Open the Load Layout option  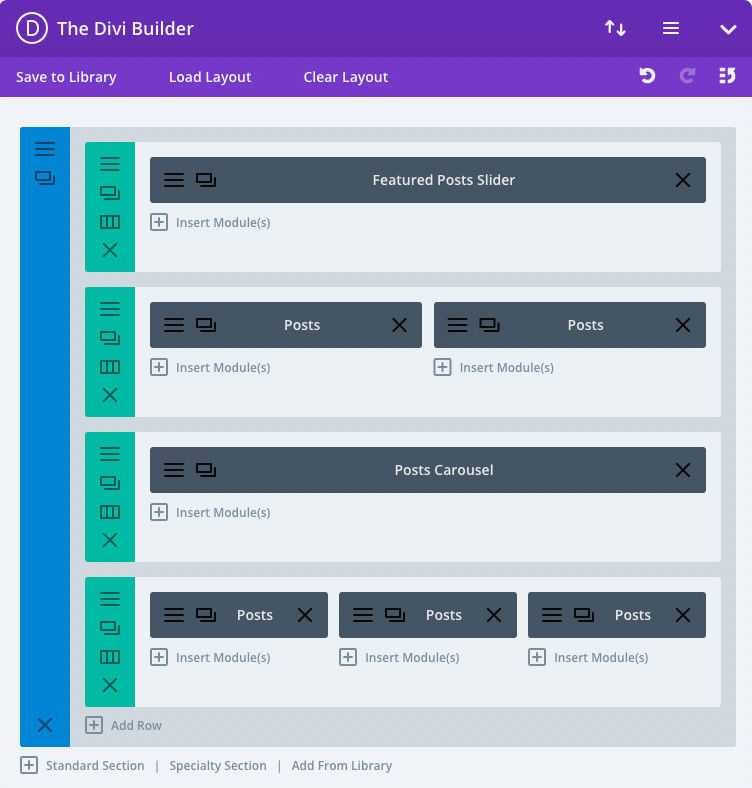pyautogui.click(x=210, y=77)
